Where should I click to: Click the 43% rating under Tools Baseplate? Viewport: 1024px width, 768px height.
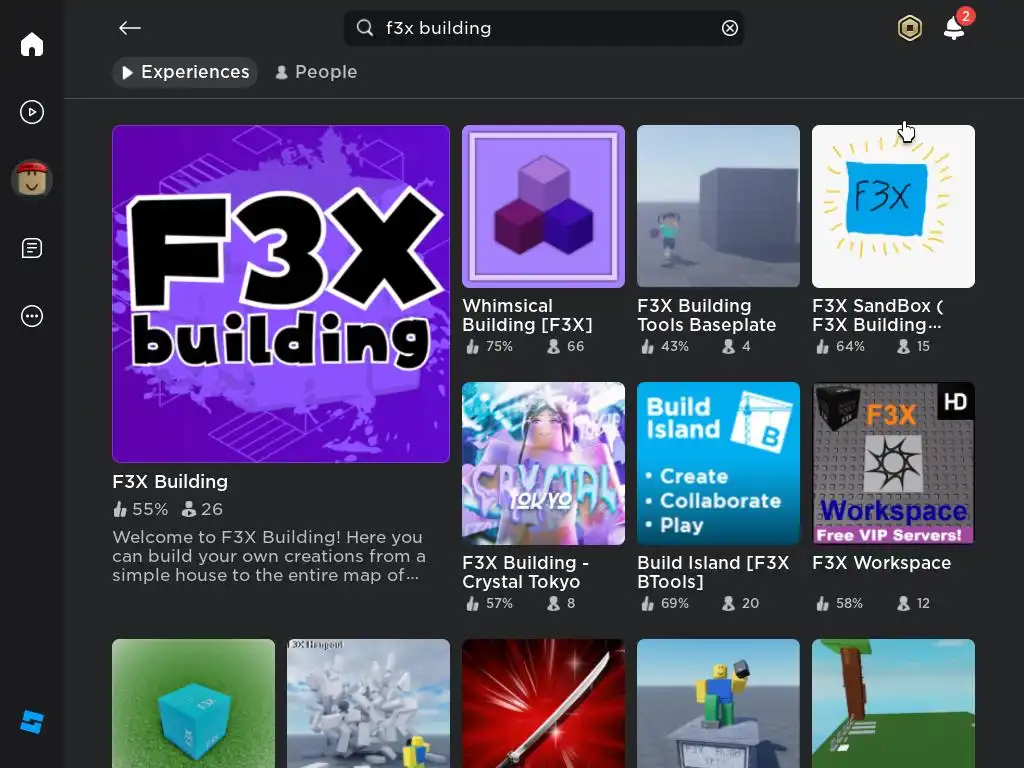pos(665,347)
